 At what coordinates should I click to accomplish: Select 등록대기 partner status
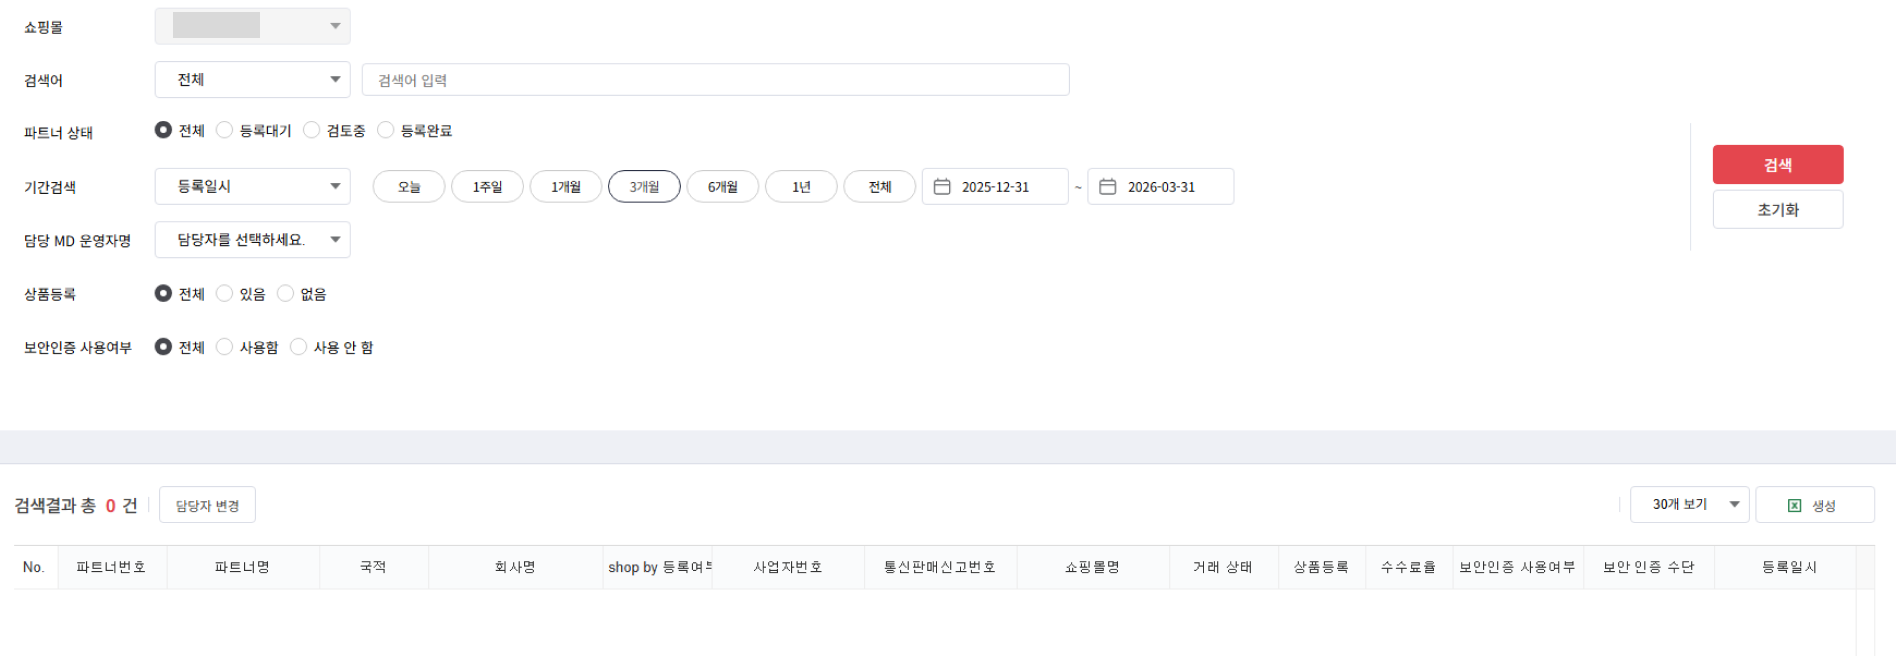(x=224, y=130)
